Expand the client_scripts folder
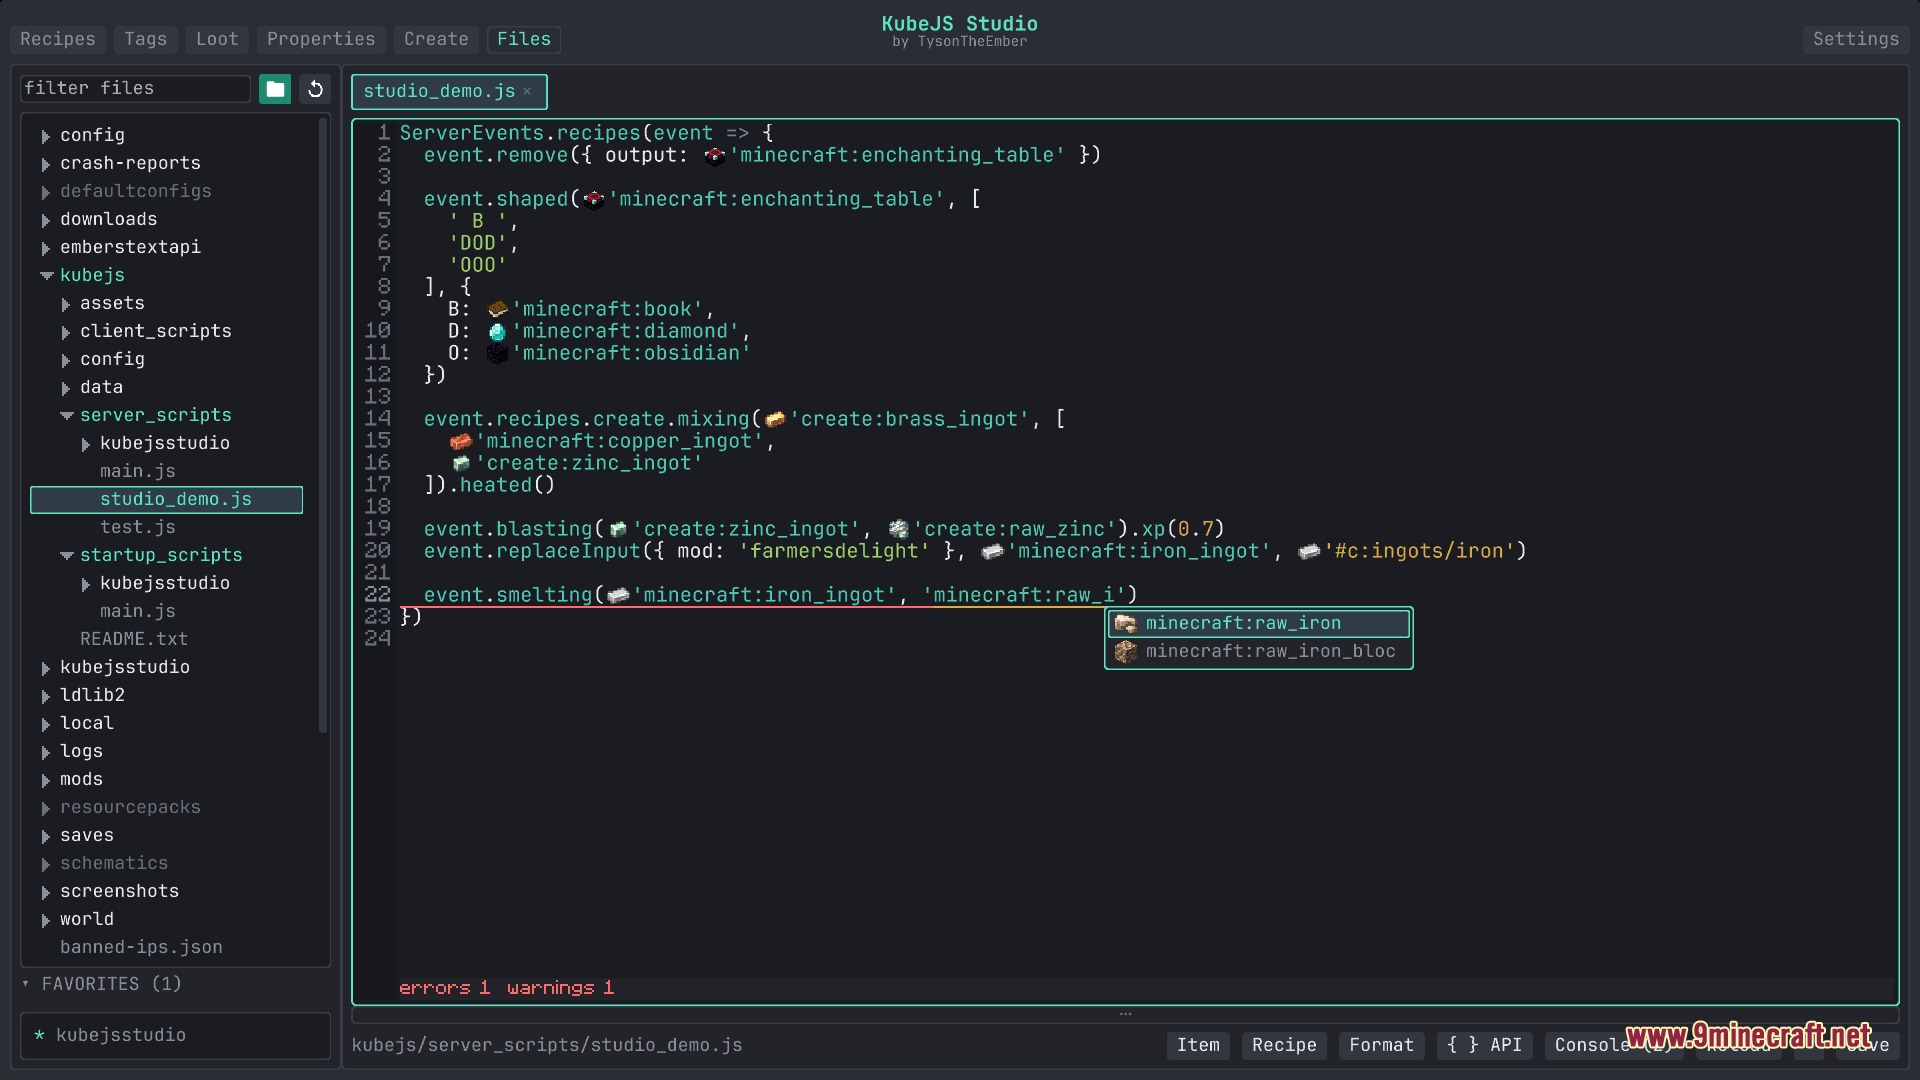This screenshot has height=1080, width=1920. pos(66,332)
